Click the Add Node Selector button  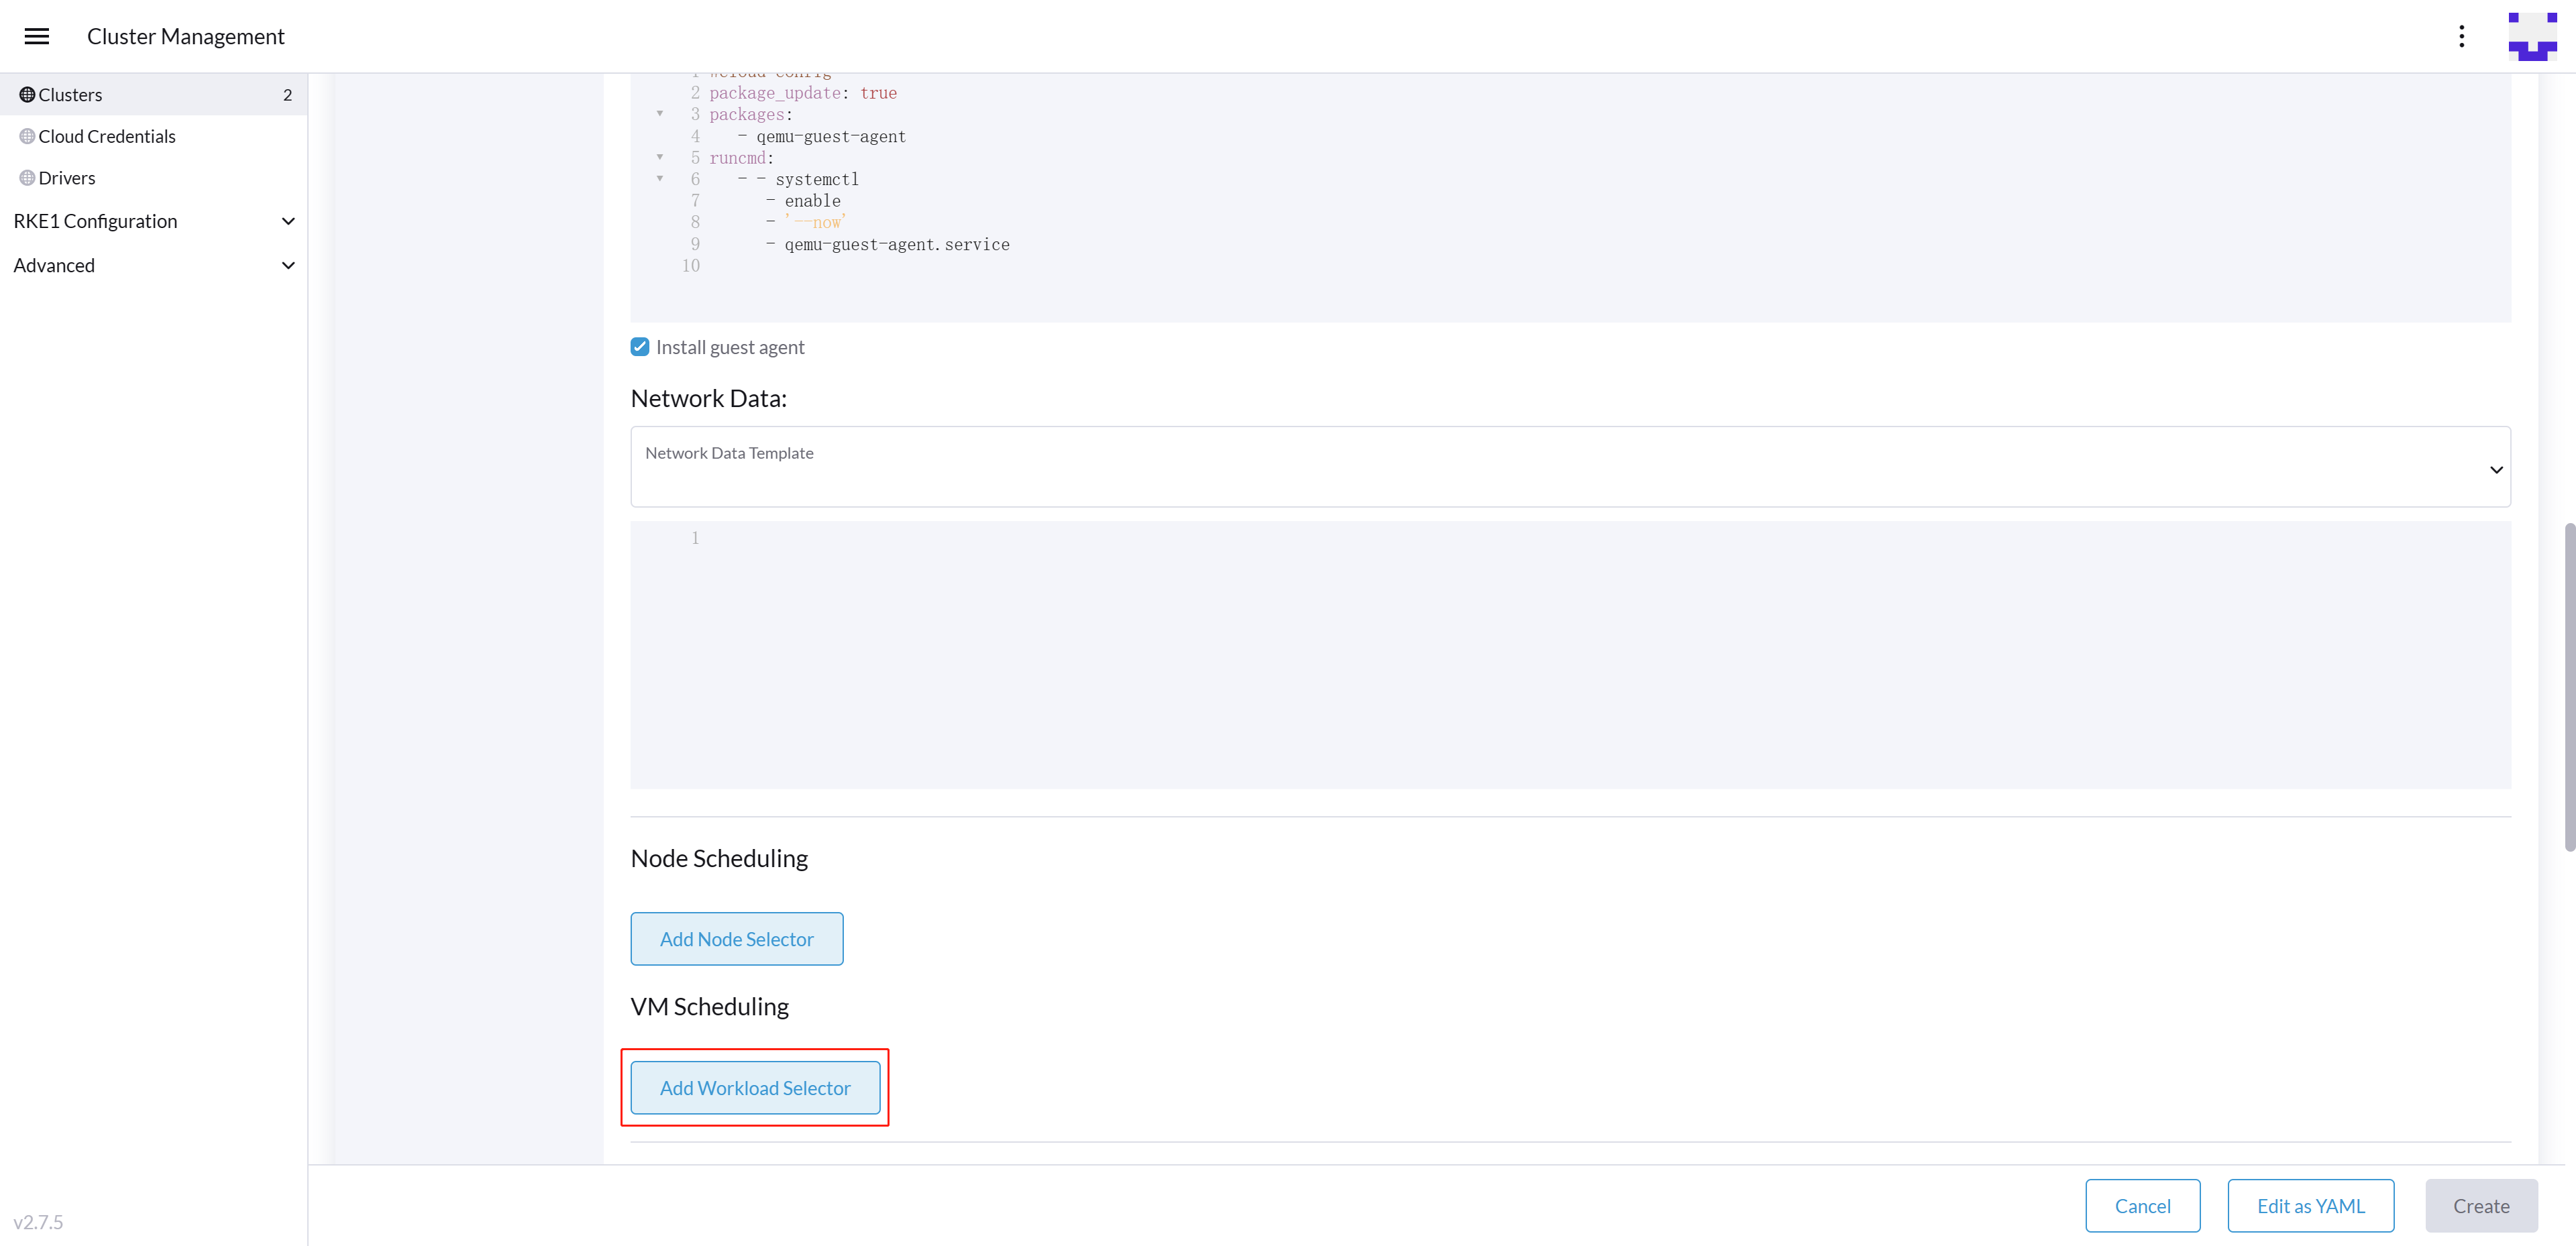point(737,939)
